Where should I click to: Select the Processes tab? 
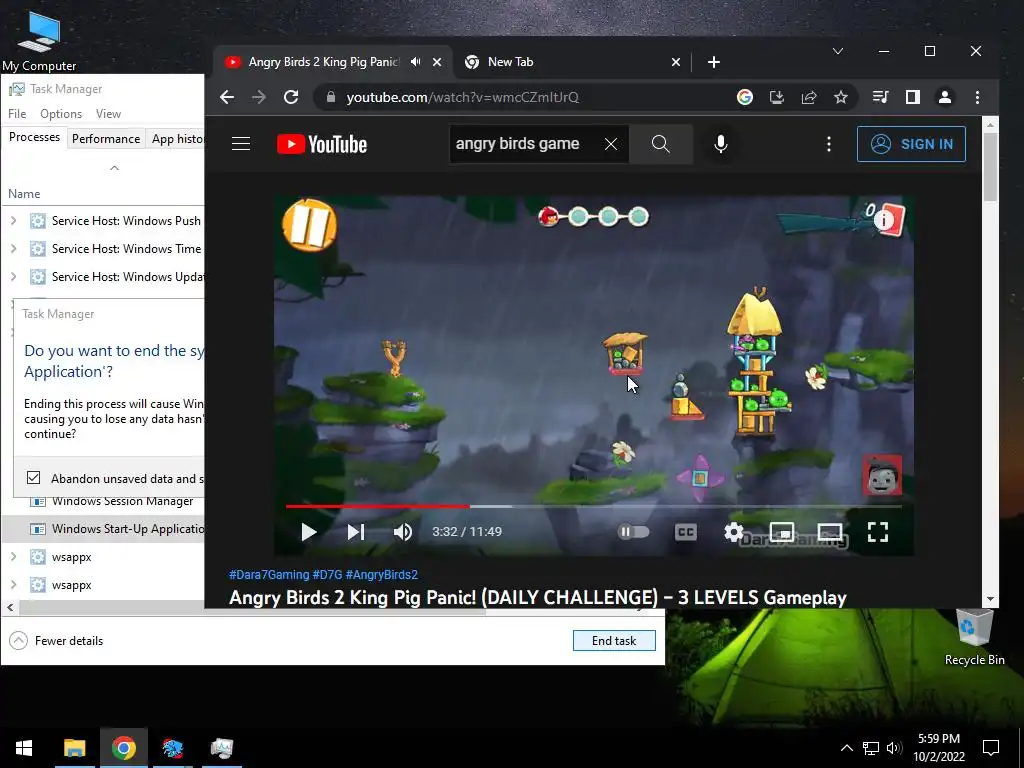(x=34, y=137)
